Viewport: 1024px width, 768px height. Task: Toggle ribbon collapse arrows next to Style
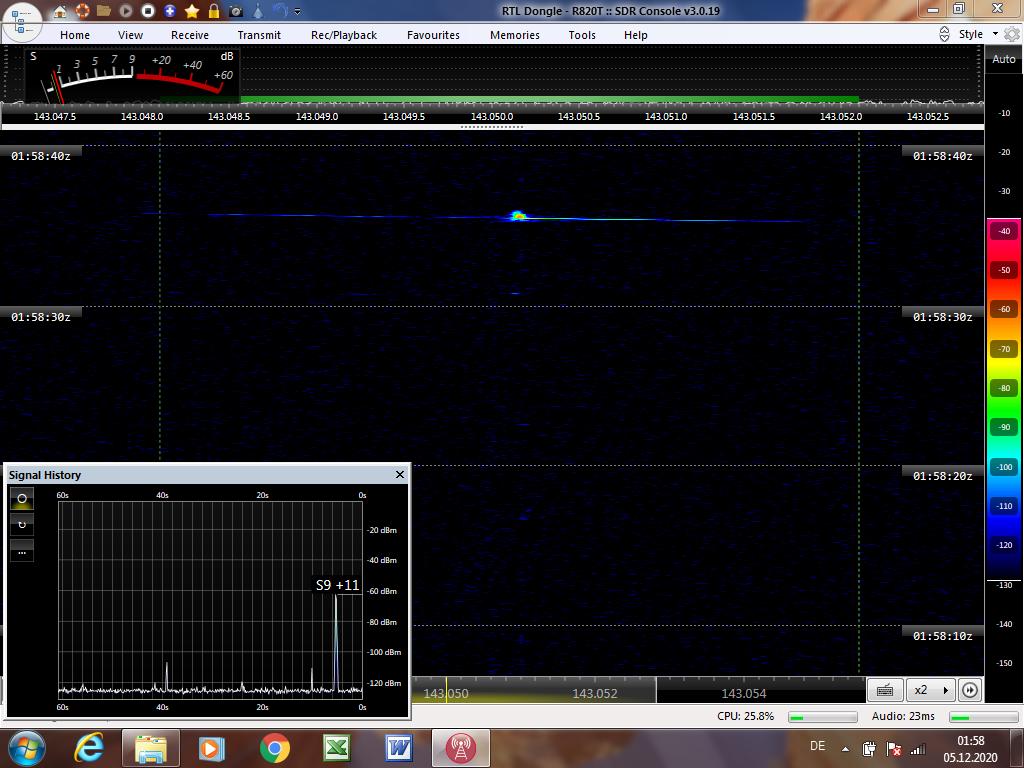944,34
